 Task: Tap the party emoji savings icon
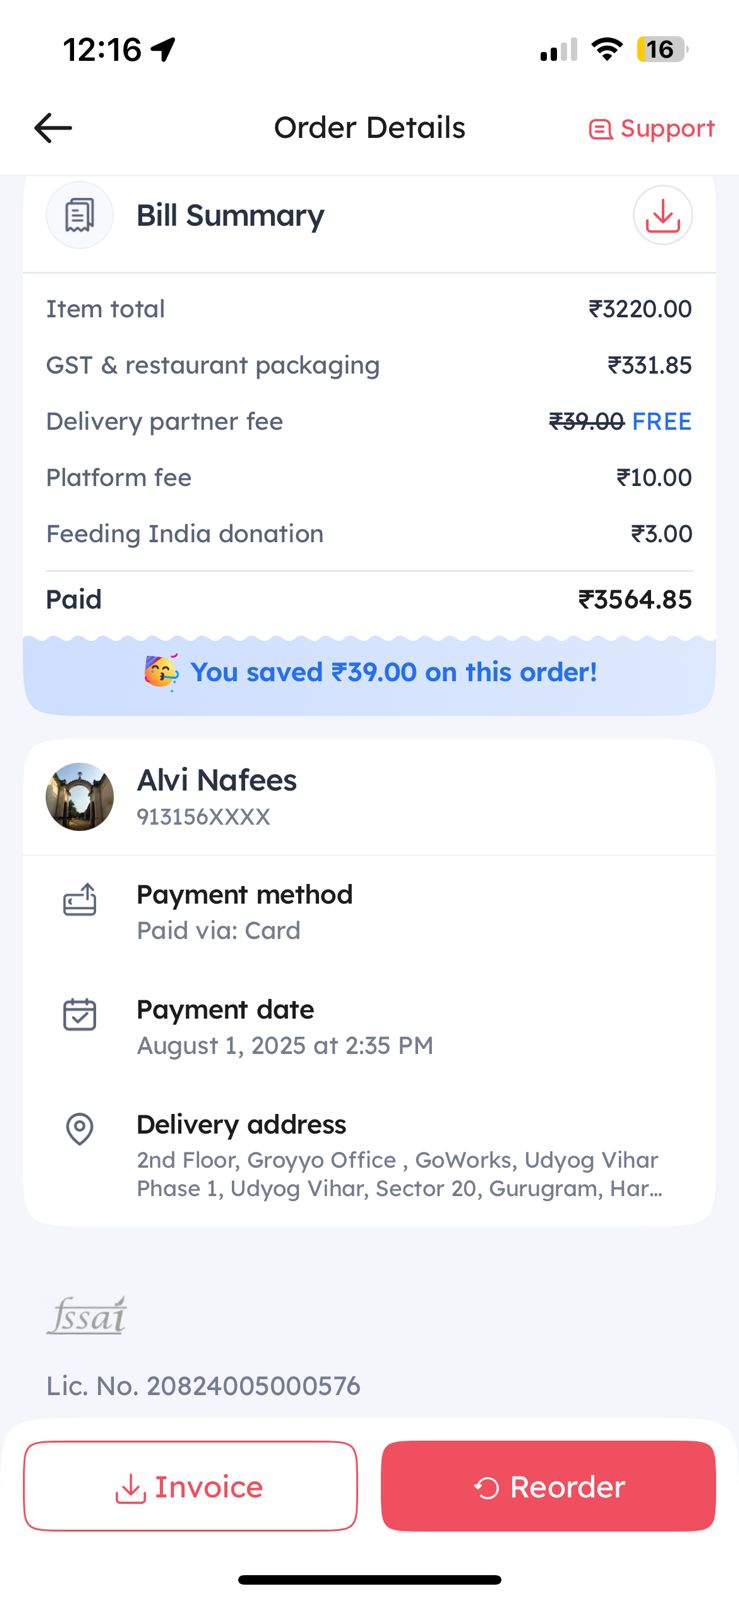click(x=161, y=672)
